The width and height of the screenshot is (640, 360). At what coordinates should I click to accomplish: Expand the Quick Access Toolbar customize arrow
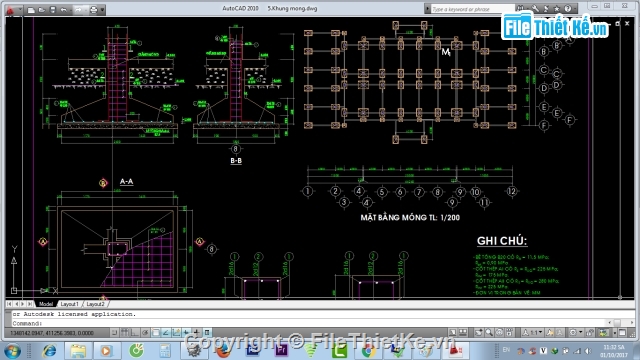point(102,9)
